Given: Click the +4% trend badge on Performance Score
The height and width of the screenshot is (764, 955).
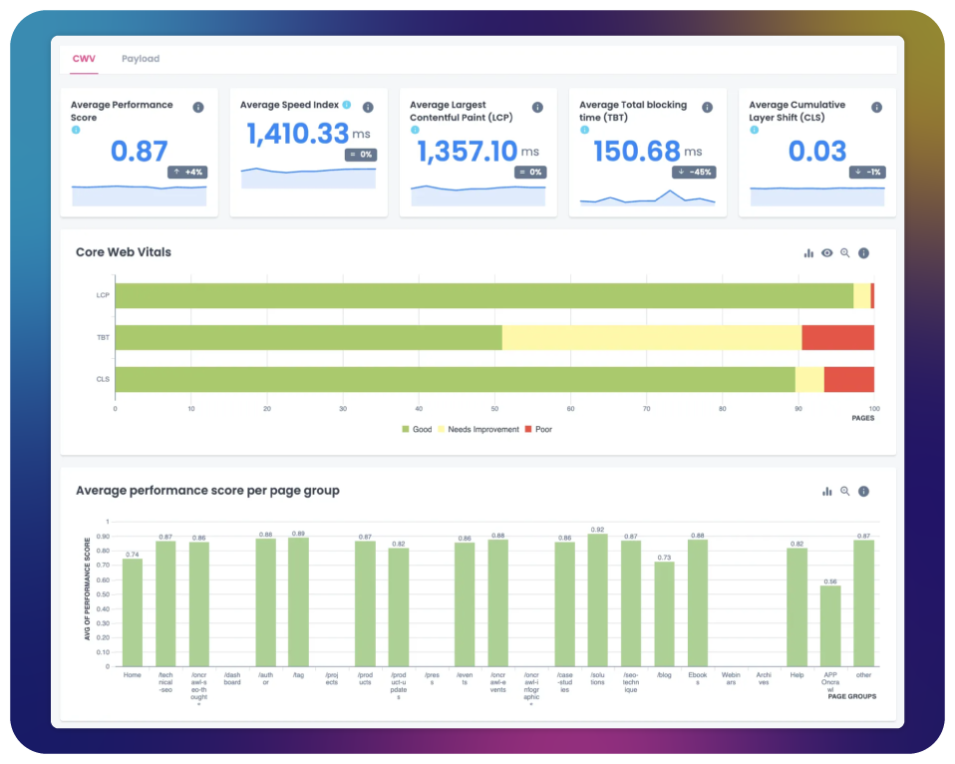Looking at the screenshot, I should pos(187,172).
